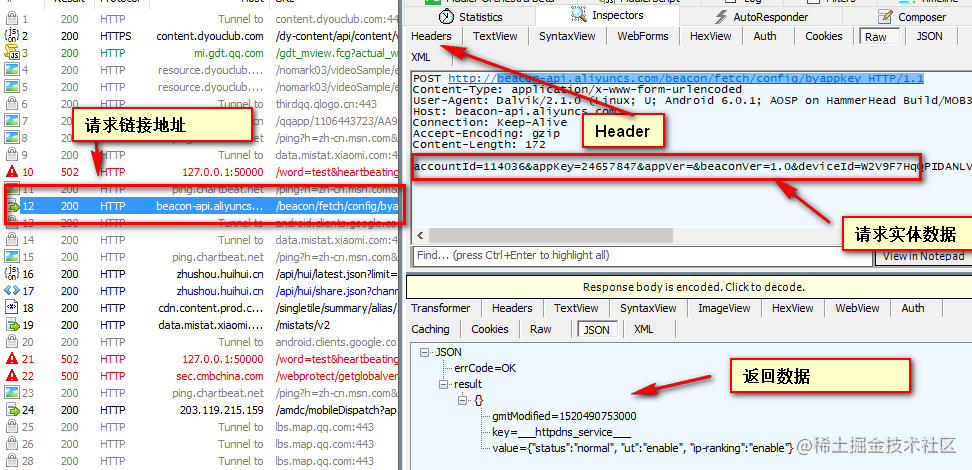
Task: Click the image icon of session 5
Action: [12, 87]
